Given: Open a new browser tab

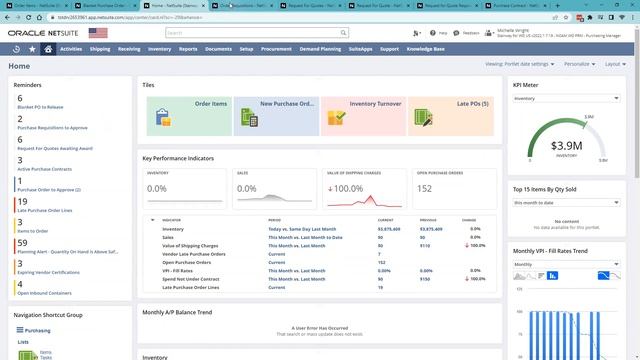Looking at the screenshot, I should point(558,6).
